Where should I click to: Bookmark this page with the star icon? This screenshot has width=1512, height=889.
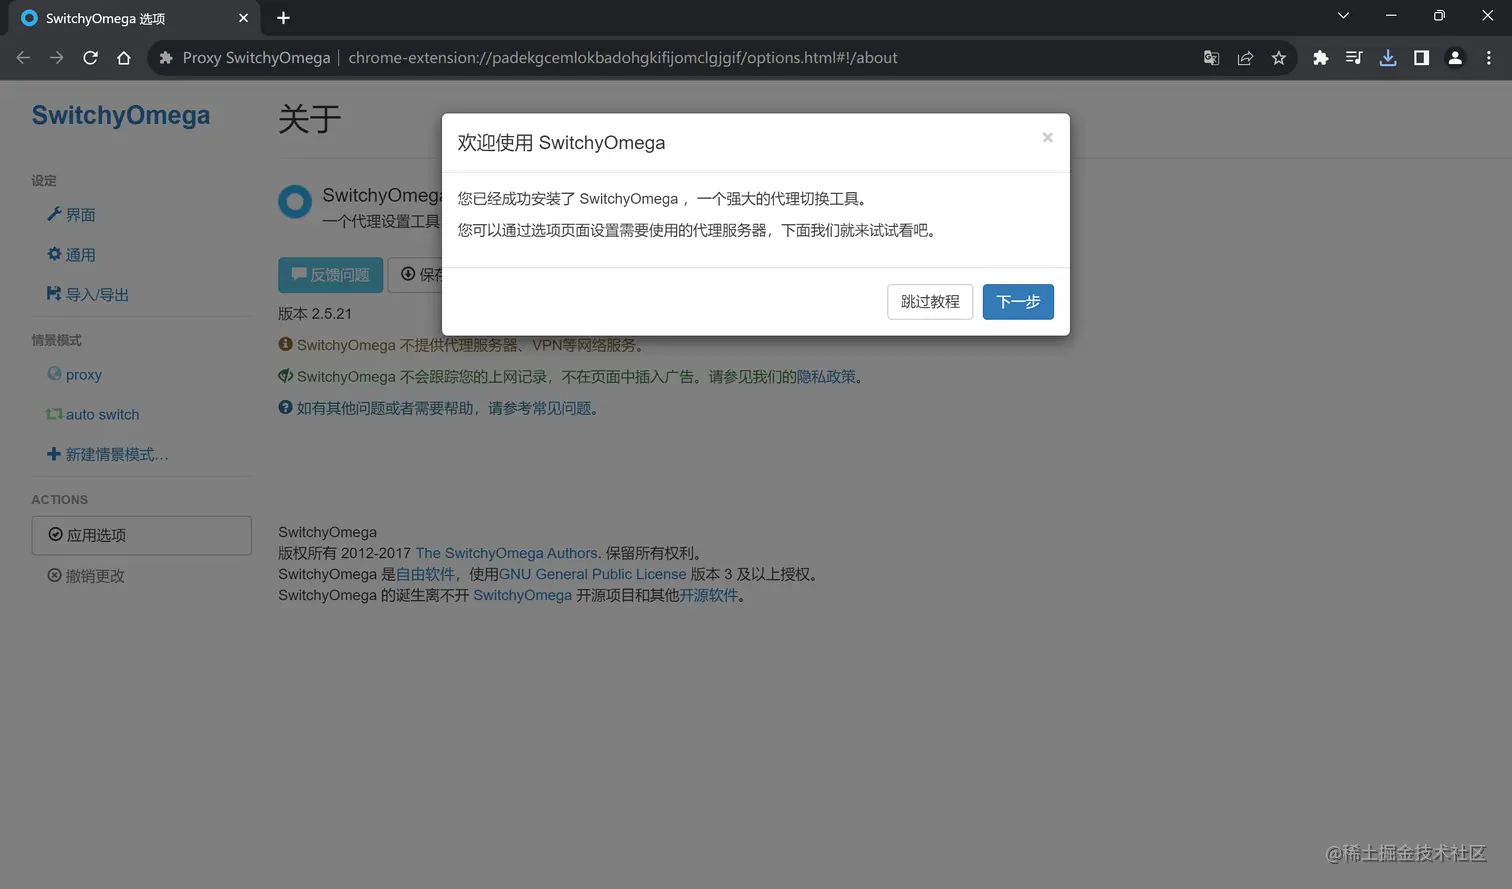click(x=1278, y=58)
